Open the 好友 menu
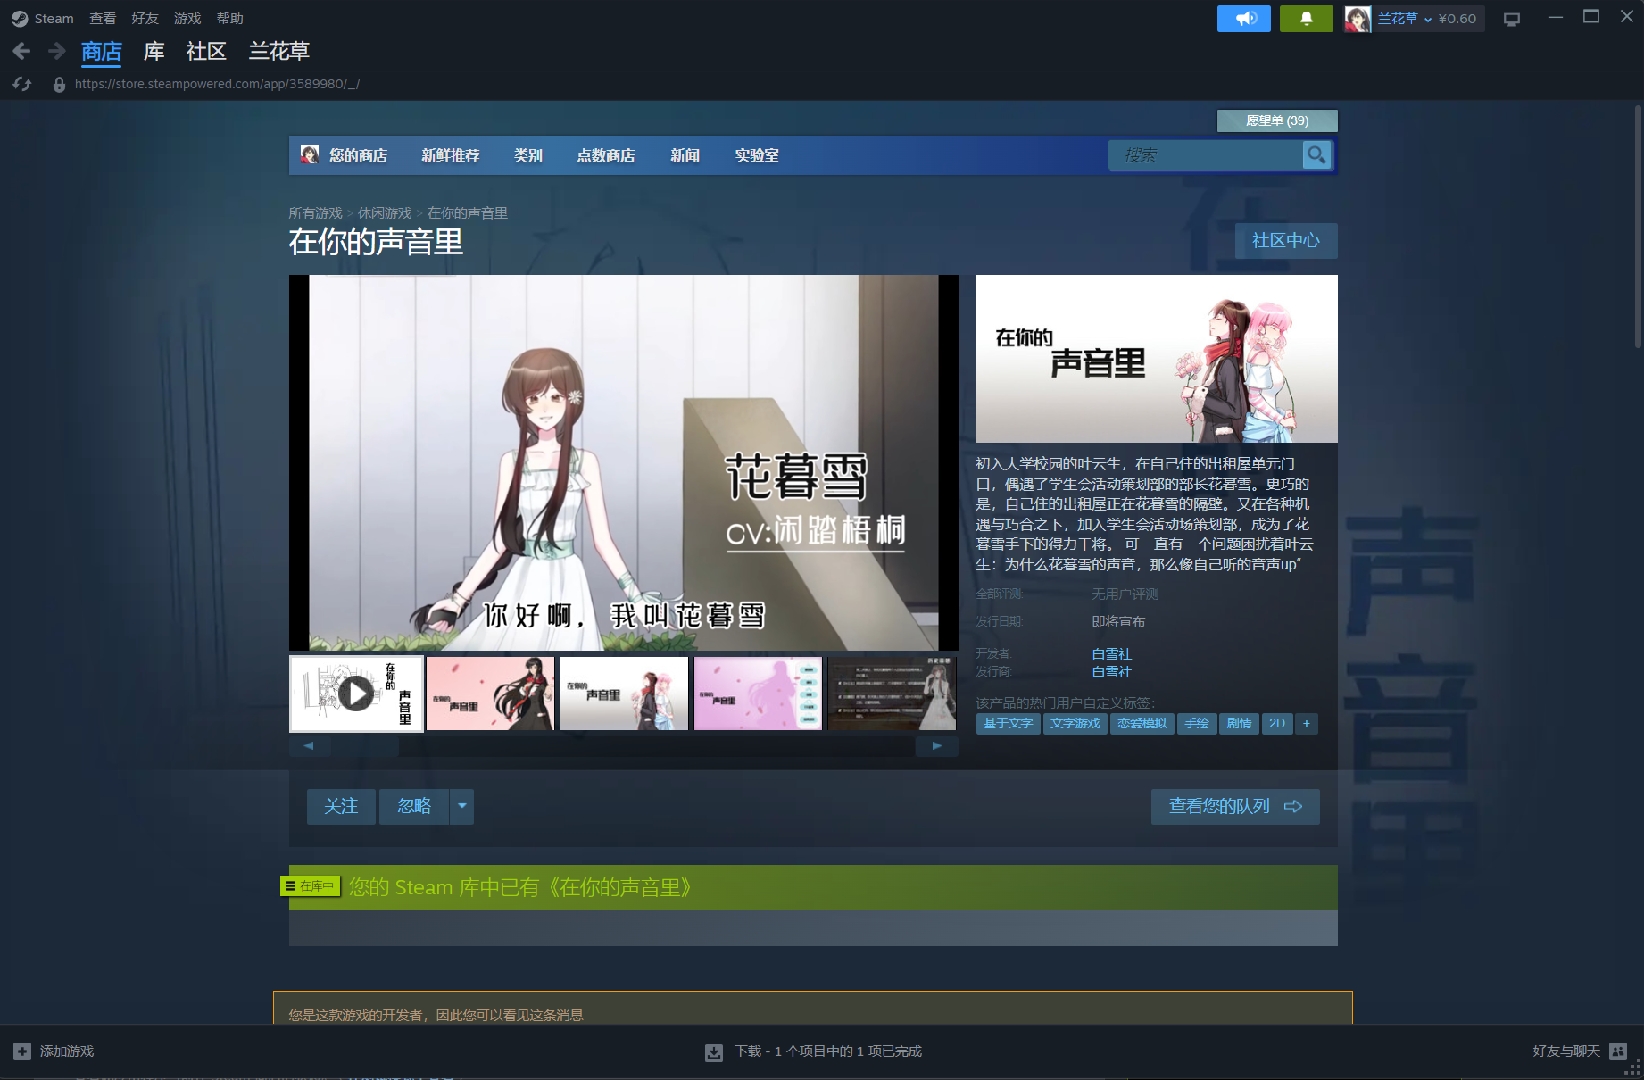 tap(145, 18)
